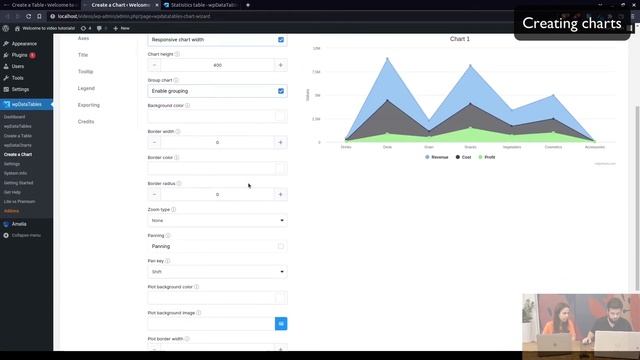Open 'Getting Started' submenu link
Image resolution: width=640 pixels, height=360 pixels.
click(18, 182)
